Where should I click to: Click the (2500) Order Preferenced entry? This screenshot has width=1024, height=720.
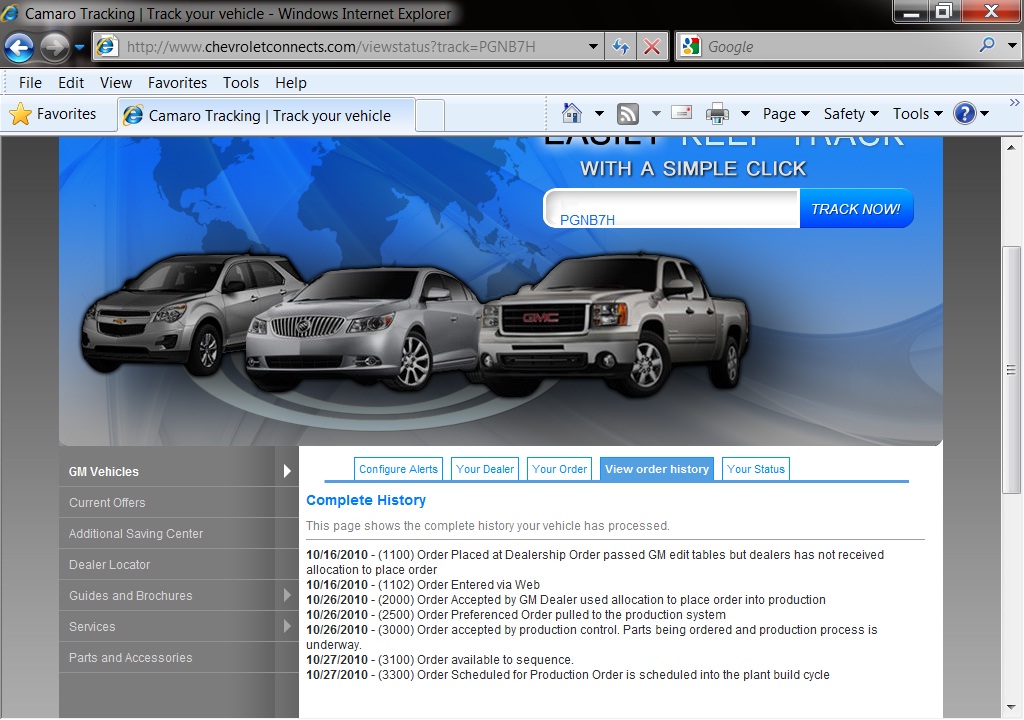[516, 615]
